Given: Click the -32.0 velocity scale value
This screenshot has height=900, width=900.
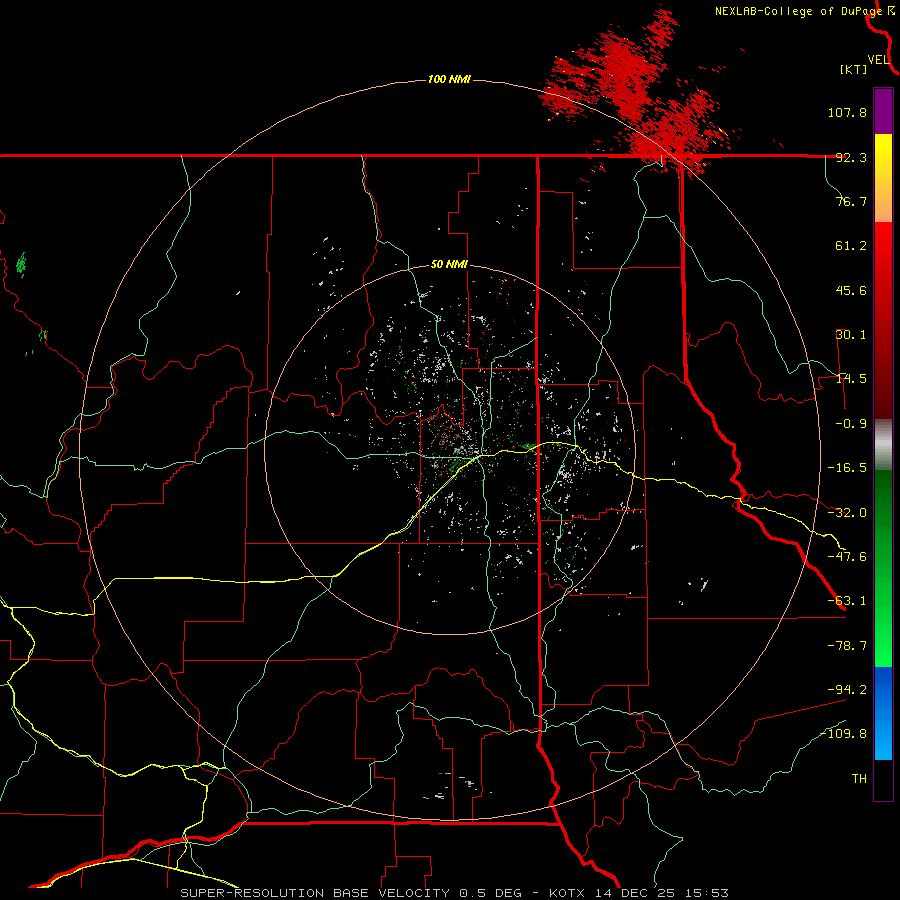Looking at the screenshot, I should tap(847, 513).
